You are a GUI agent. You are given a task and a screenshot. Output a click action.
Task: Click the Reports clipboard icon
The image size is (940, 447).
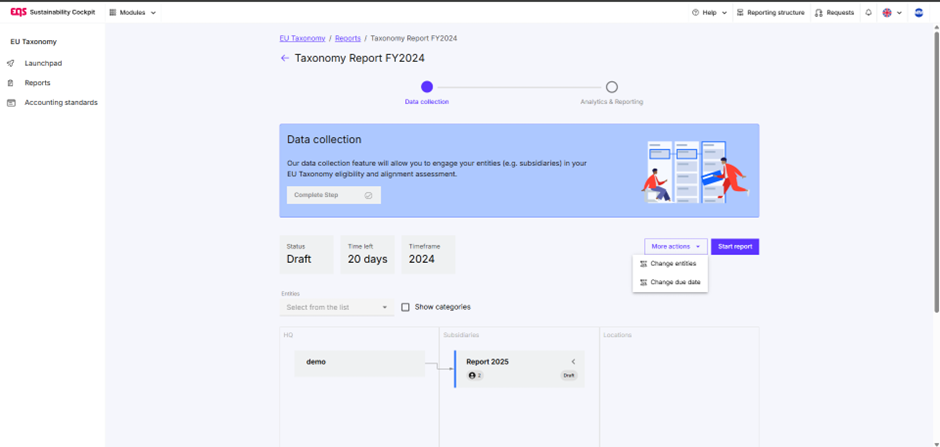pyautogui.click(x=10, y=83)
